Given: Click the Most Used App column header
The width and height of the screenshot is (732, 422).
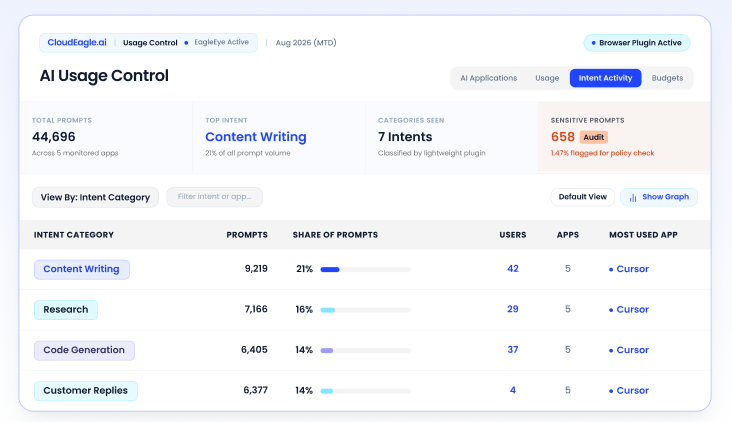Looking at the screenshot, I should pyautogui.click(x=643, y=235).
